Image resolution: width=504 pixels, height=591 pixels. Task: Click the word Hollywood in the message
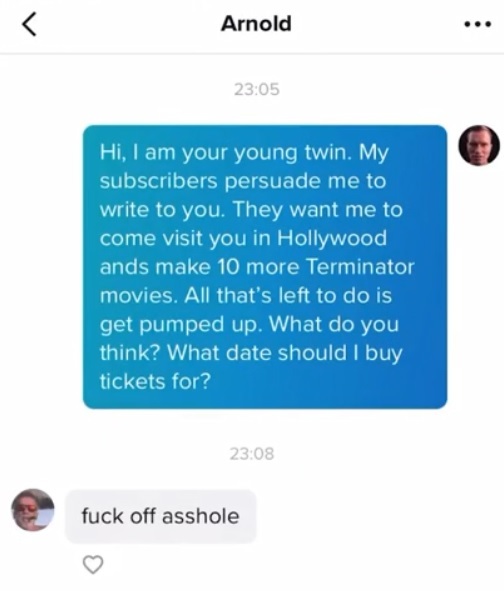coord(332,239)
